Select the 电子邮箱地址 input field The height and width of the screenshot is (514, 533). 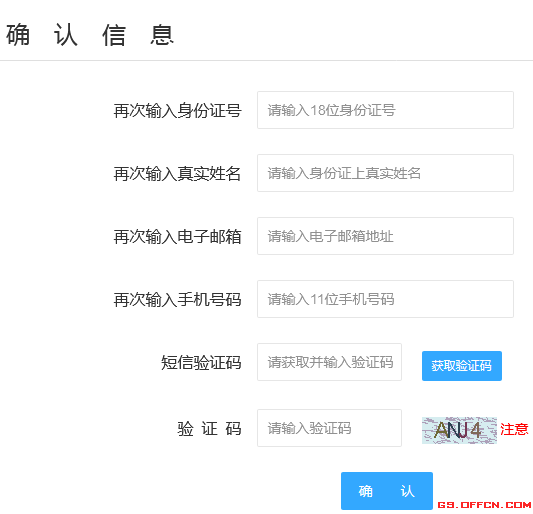(385, 236)
